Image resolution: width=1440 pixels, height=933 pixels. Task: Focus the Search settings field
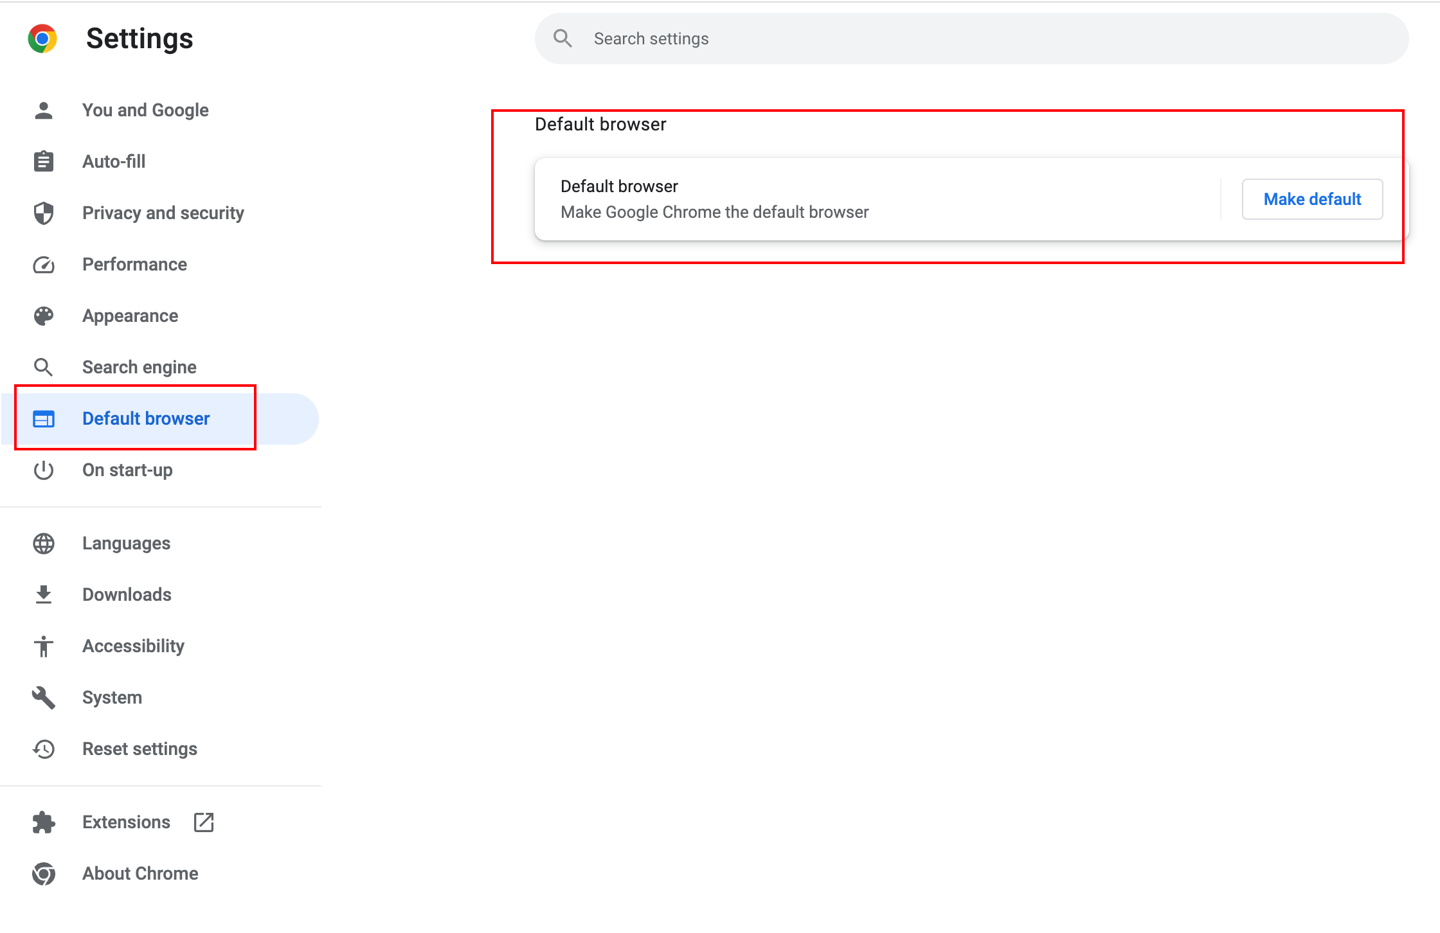tap(971, 38)
